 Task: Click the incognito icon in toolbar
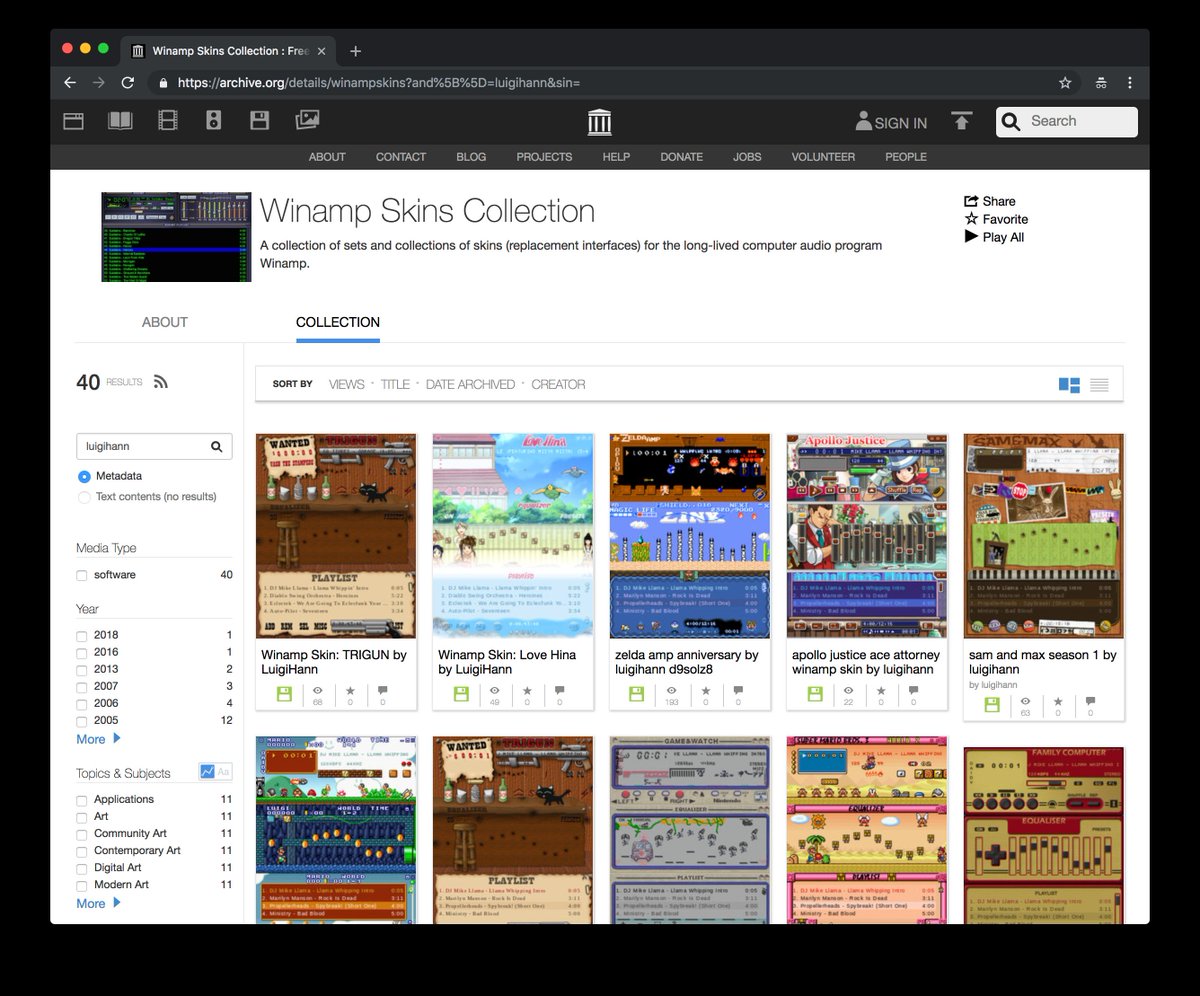click(1099, 83)
